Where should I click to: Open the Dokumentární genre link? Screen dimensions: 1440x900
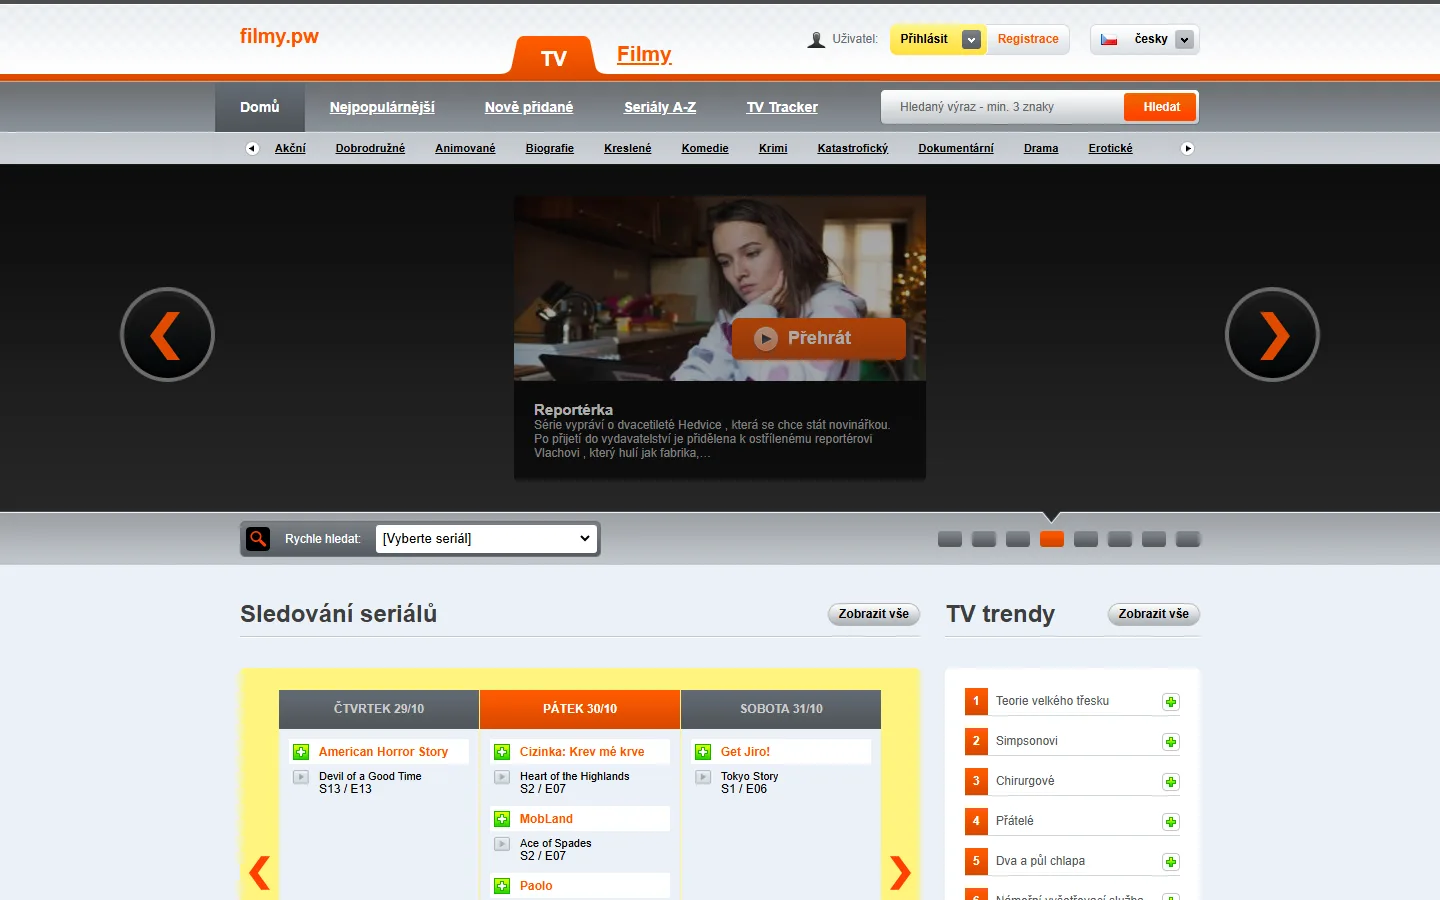click(956, 148)
